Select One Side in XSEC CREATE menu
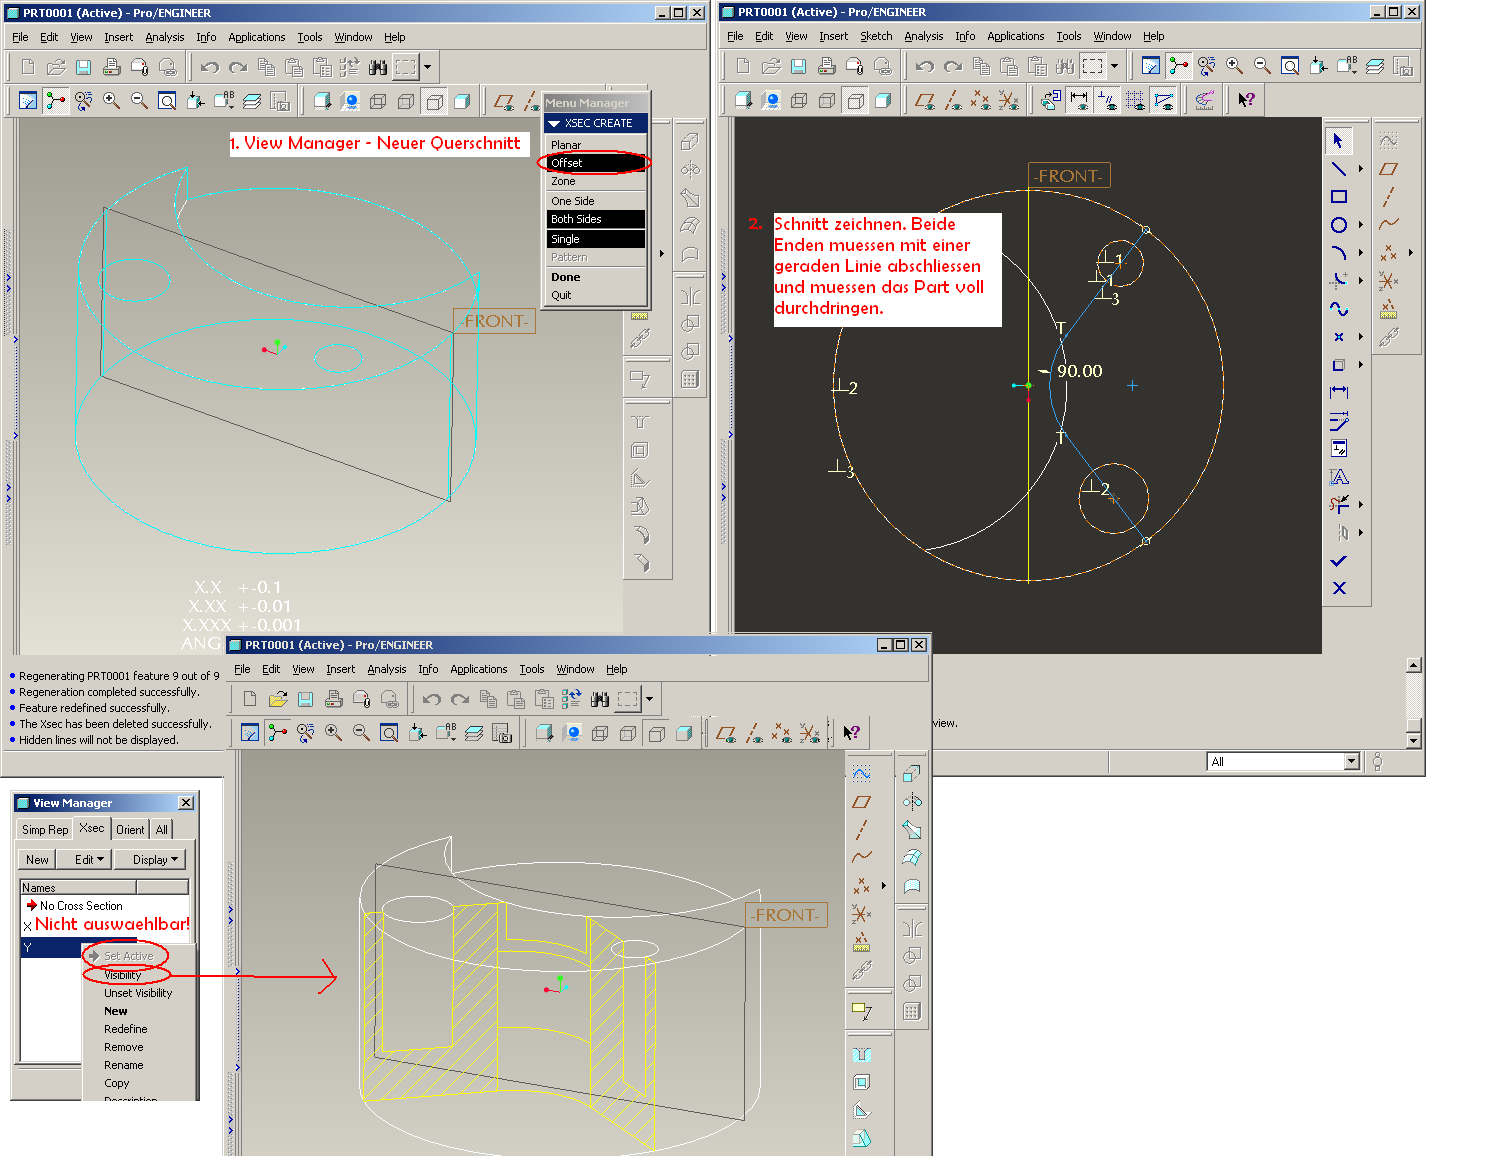The height and width of the screenshot is (1156, 1488). (x=573, y=201)
